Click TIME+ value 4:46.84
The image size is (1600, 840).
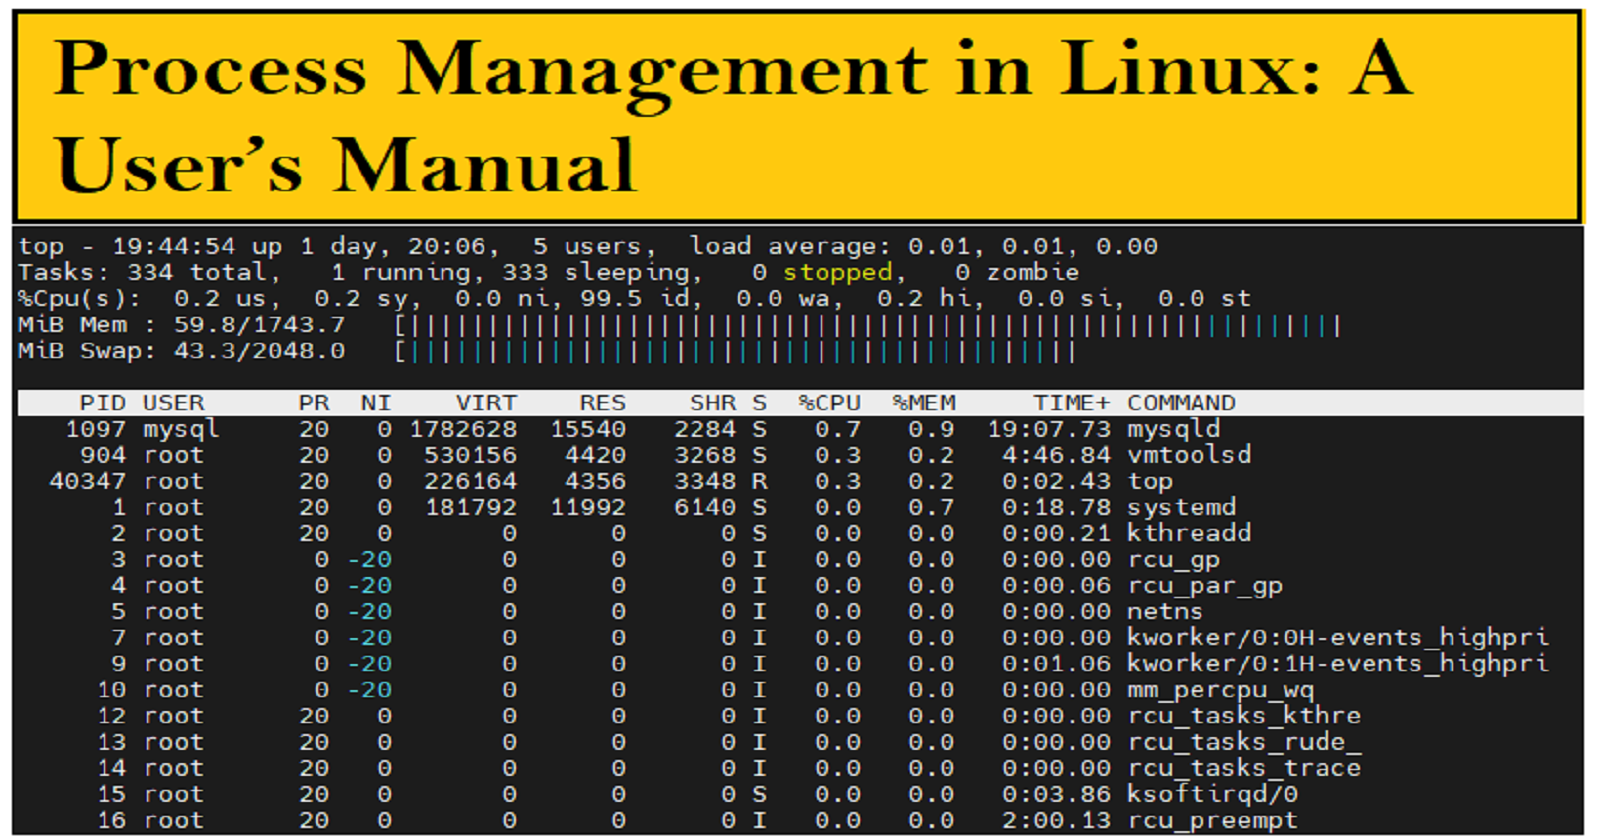coord(1057,455)
